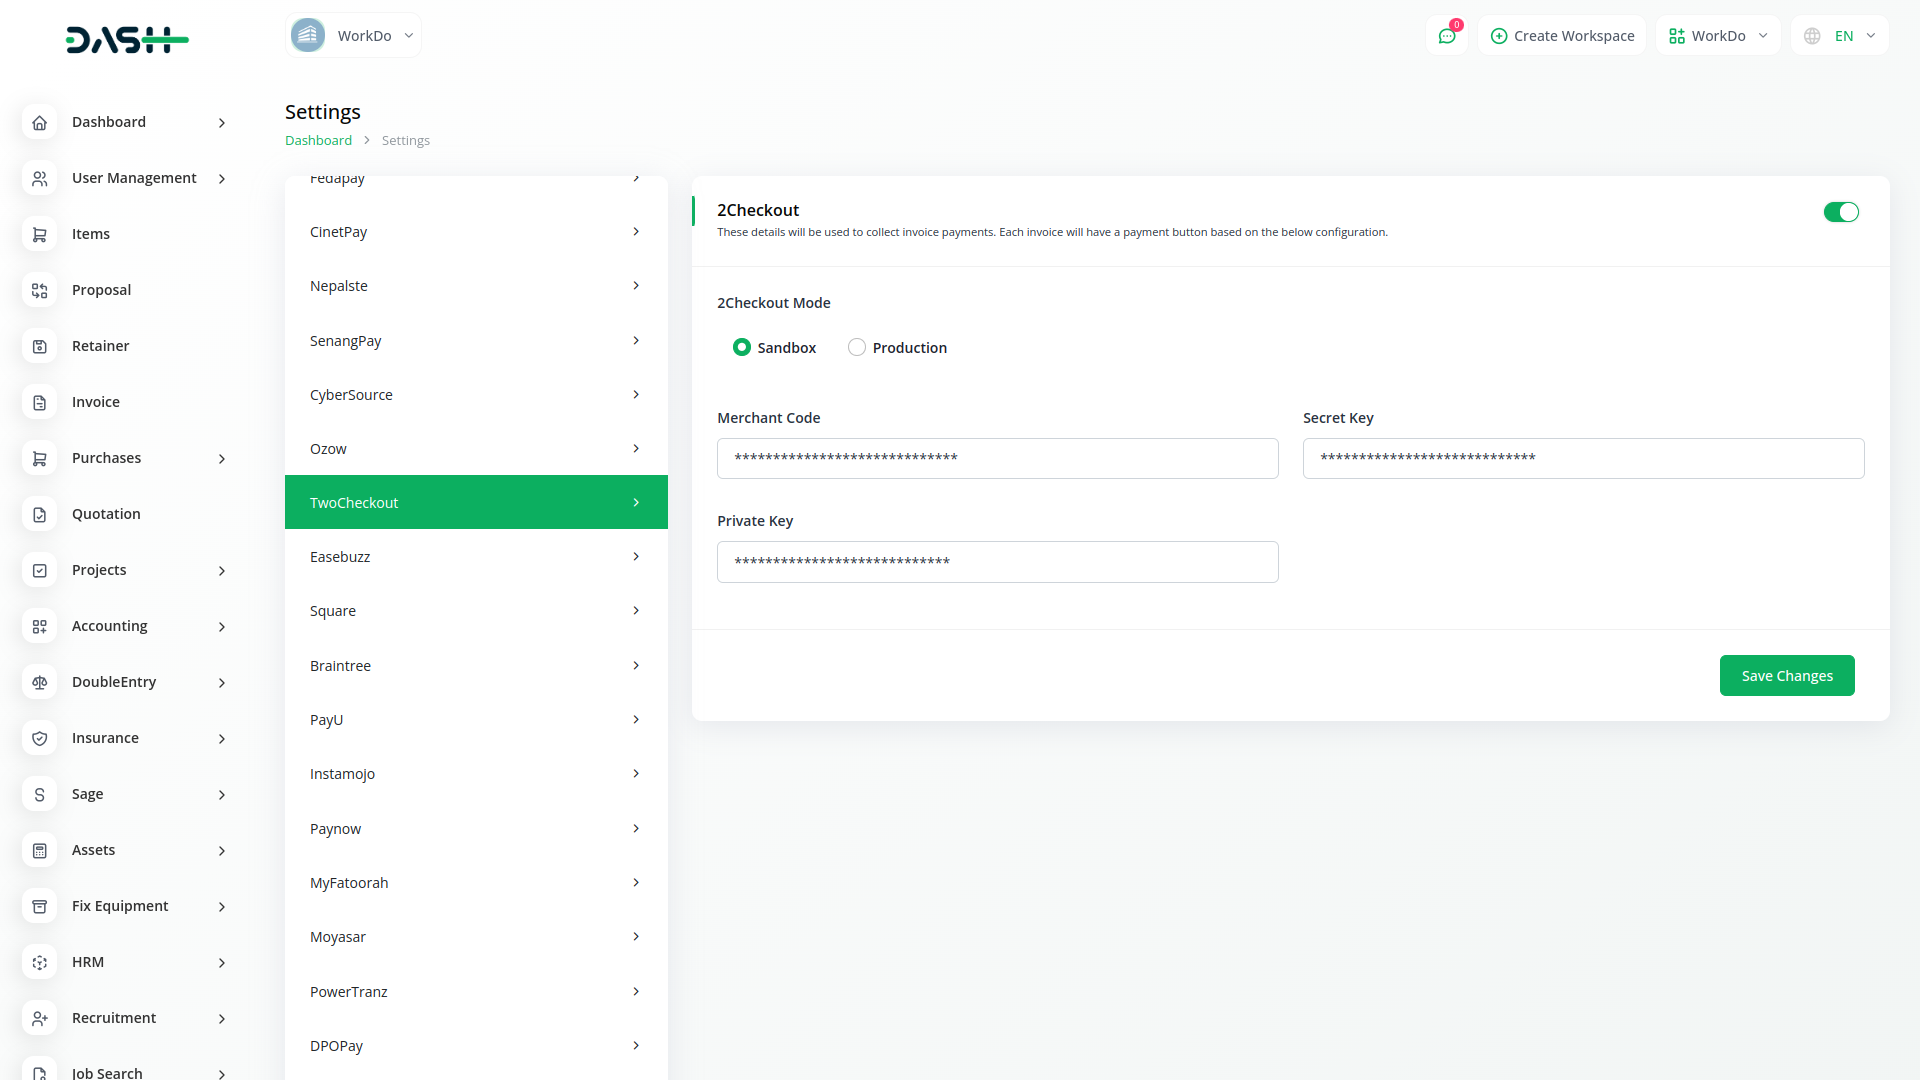Click the Projects checkbox icon
1920x1080 pixels.
[40, 570]
